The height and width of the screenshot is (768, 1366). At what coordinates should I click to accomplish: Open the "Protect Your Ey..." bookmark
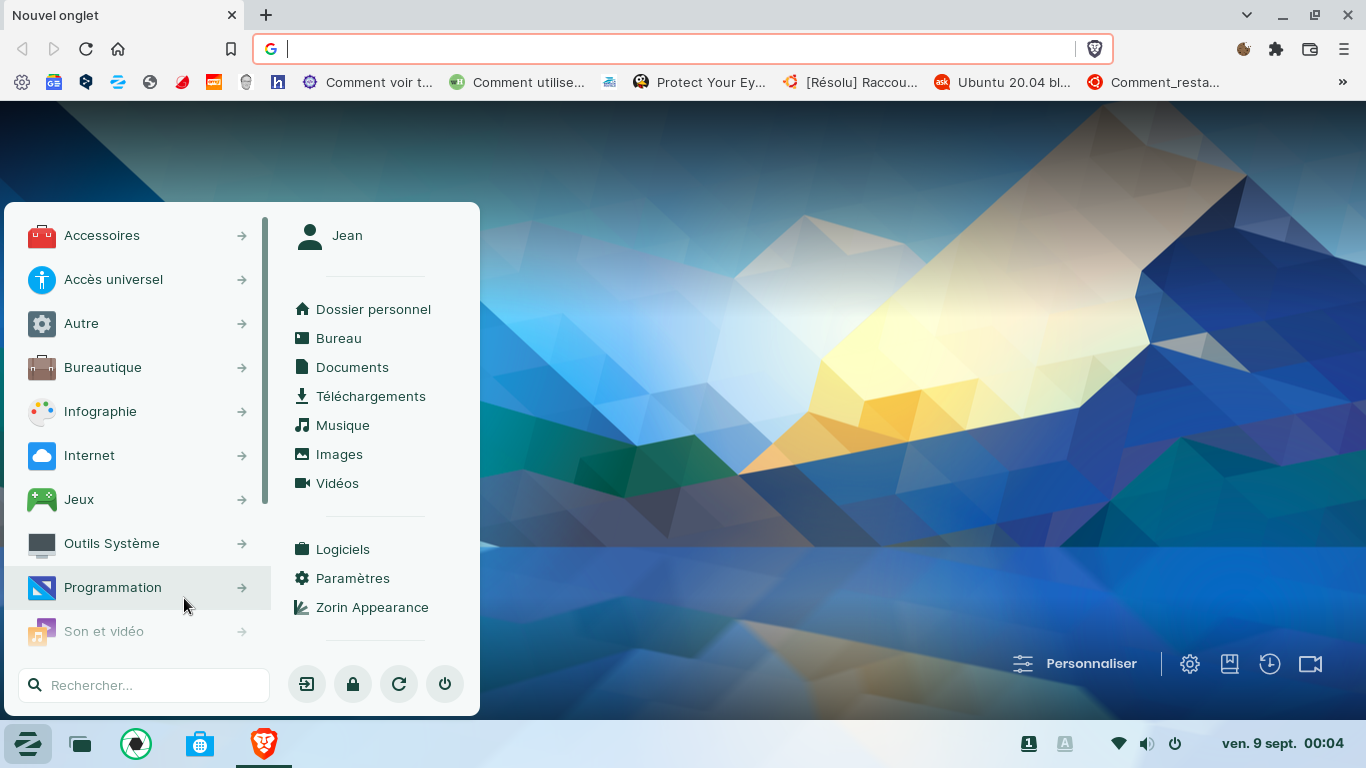point(699,83)
